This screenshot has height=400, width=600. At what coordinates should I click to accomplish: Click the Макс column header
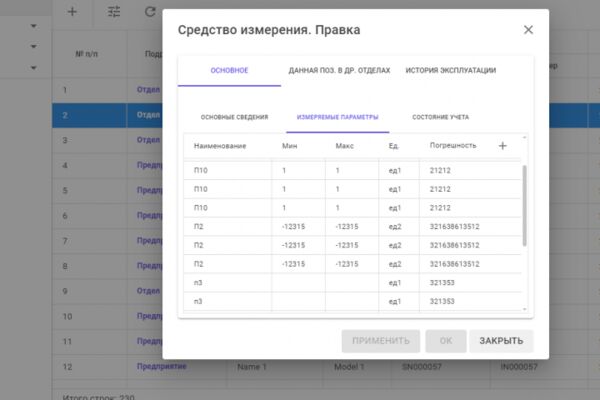(344, 146)
